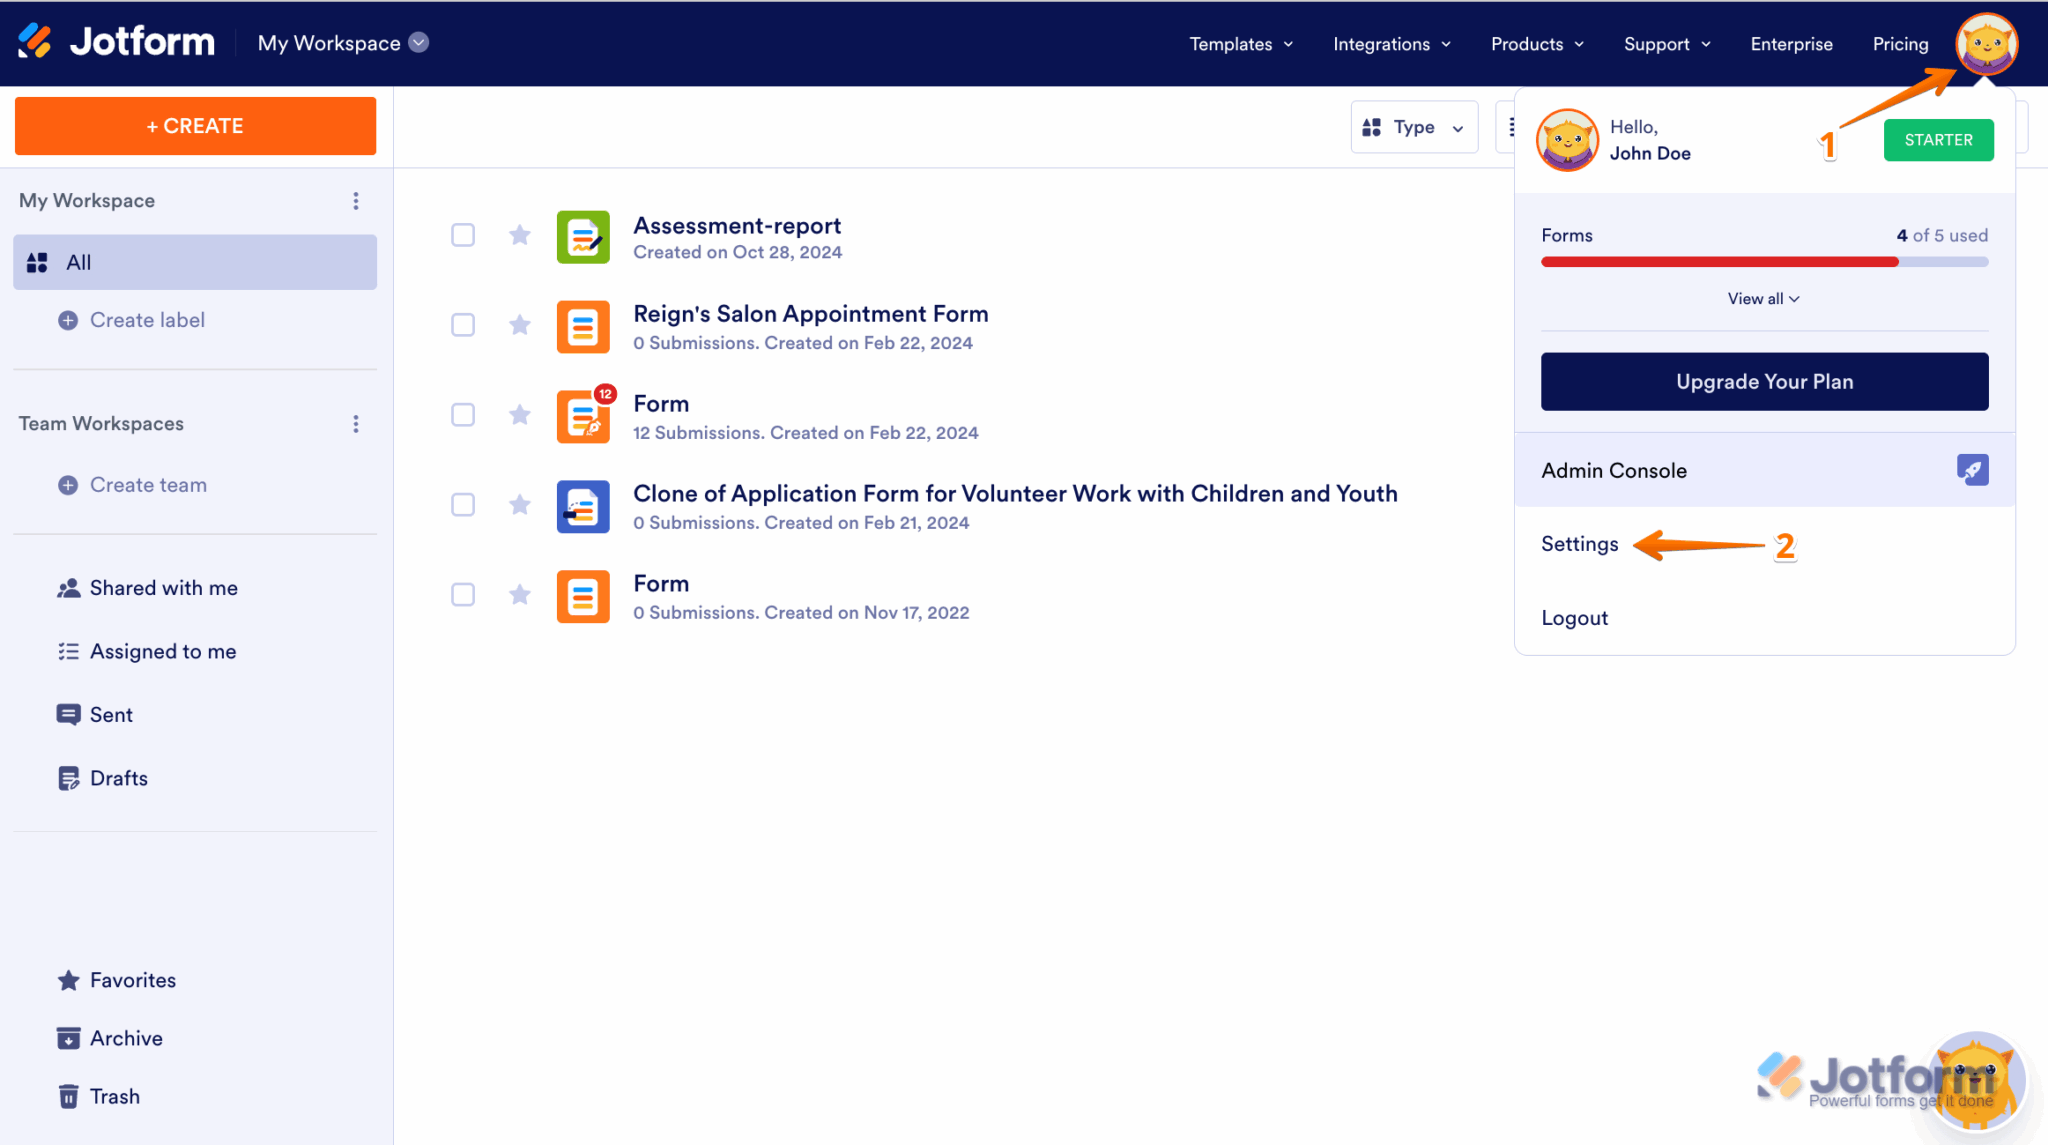Click the Admin Console rocket icon
Viewport: 2048px width, 1145px height.
pos(1972,470)
